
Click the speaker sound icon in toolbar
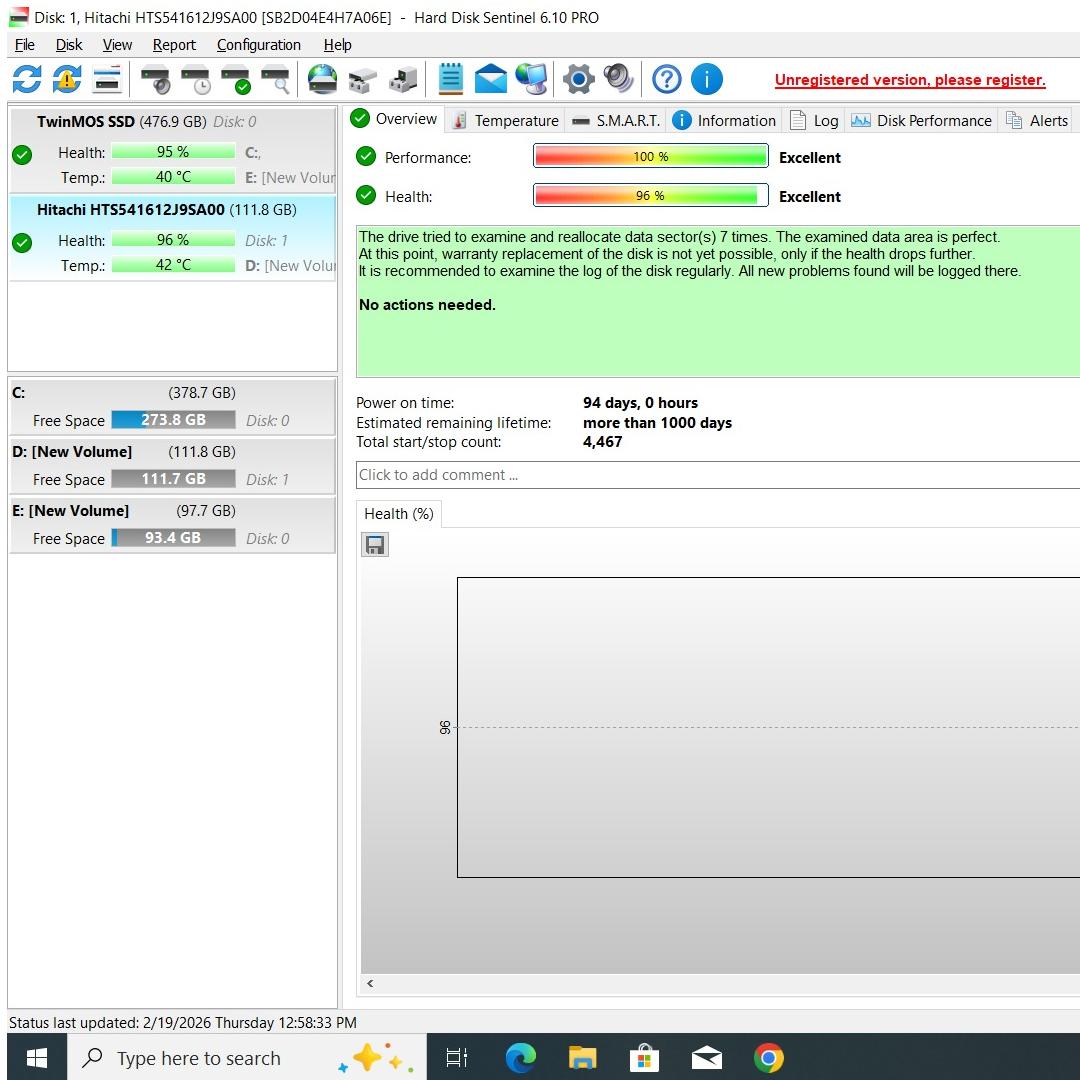pyautogui.click(x=618, y=79)
